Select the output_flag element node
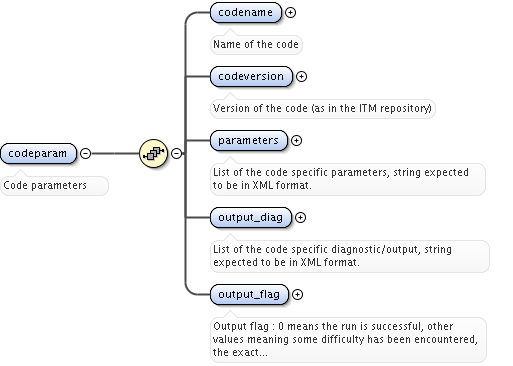 pyautogui.click(x=249, y=294)
